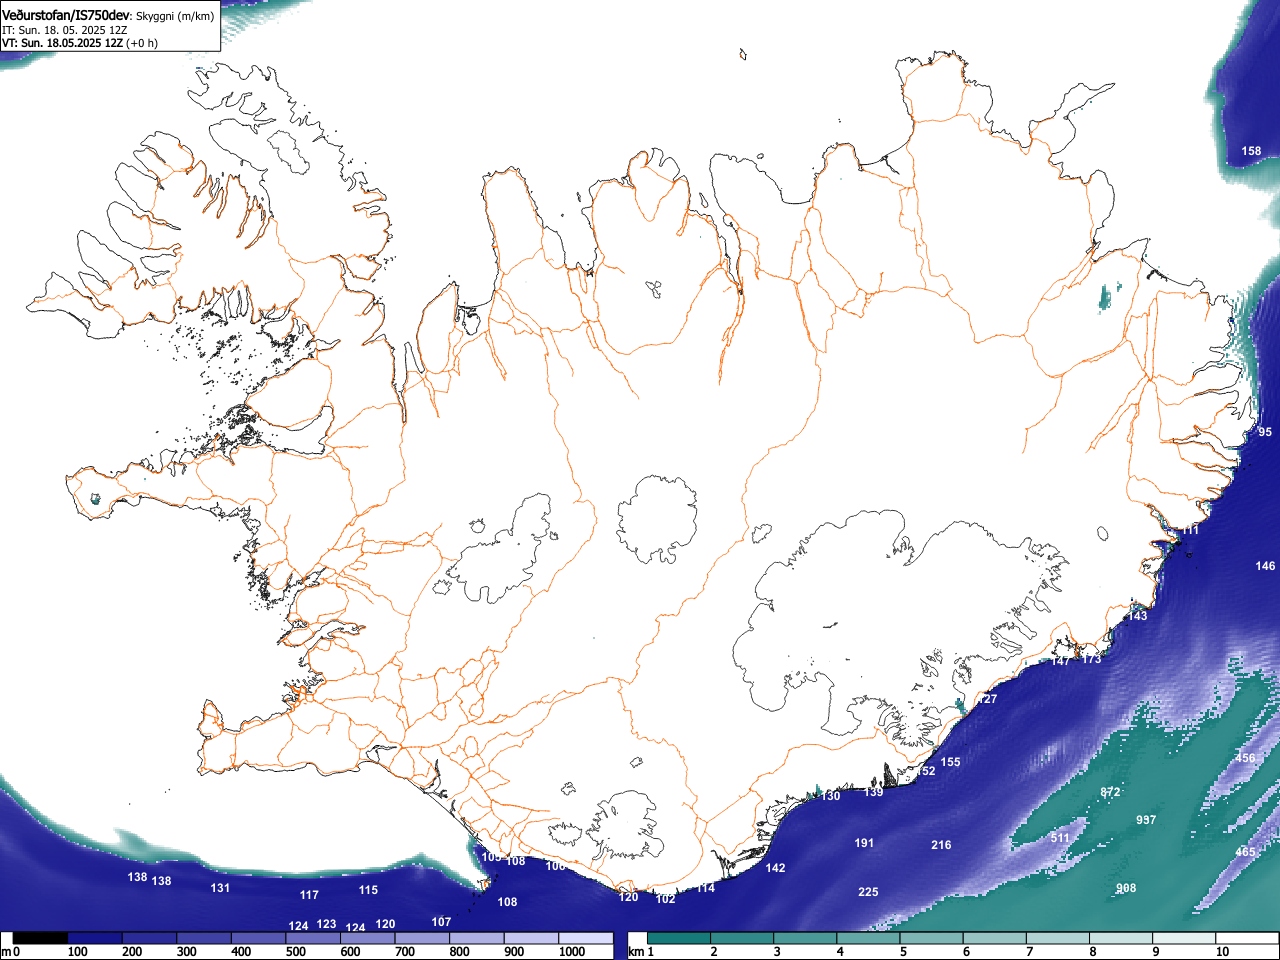Click the black 0–100 m legend segment
The width and height of the screenshot is (1280, 960).
tap(41, 938)
